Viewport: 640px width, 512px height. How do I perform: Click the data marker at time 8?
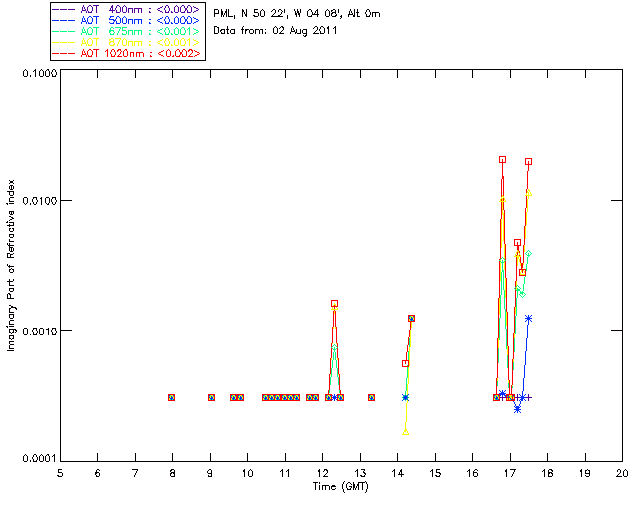[171, 397]
